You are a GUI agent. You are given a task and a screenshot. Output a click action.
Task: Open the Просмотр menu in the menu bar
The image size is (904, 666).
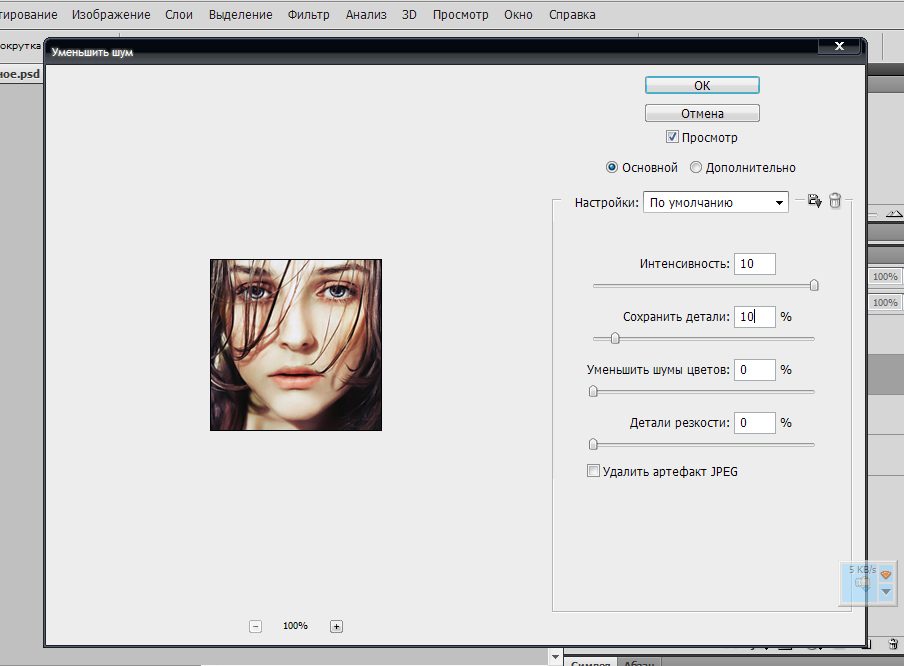coord(461,15)
